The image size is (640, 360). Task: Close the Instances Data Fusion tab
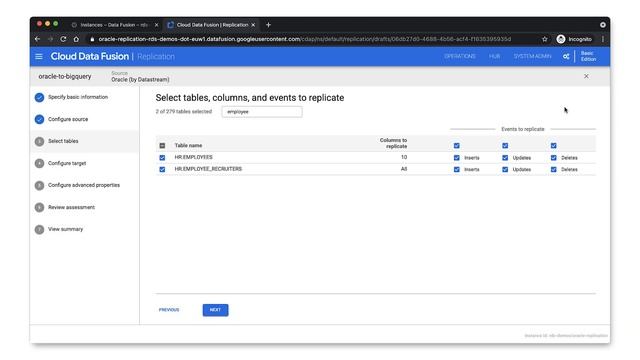(156, 25)
